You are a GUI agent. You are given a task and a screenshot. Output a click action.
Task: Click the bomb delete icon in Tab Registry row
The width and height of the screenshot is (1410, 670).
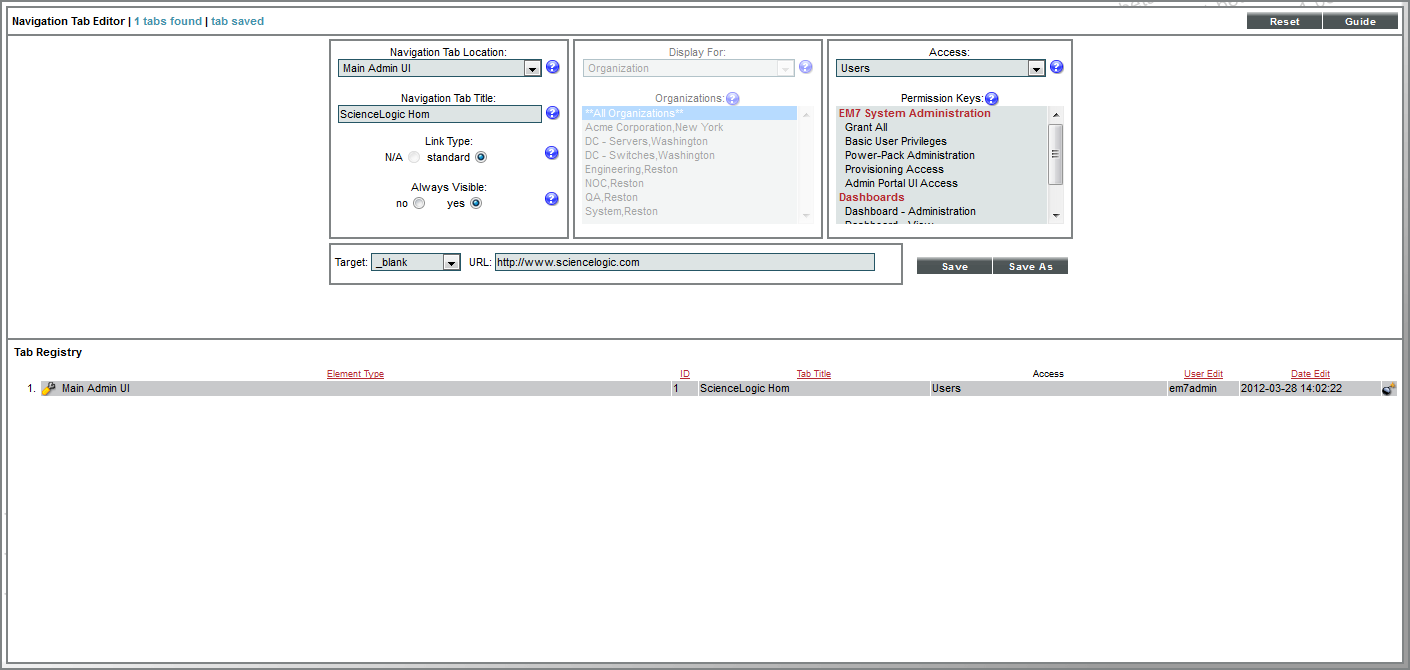pos(1389,388)
